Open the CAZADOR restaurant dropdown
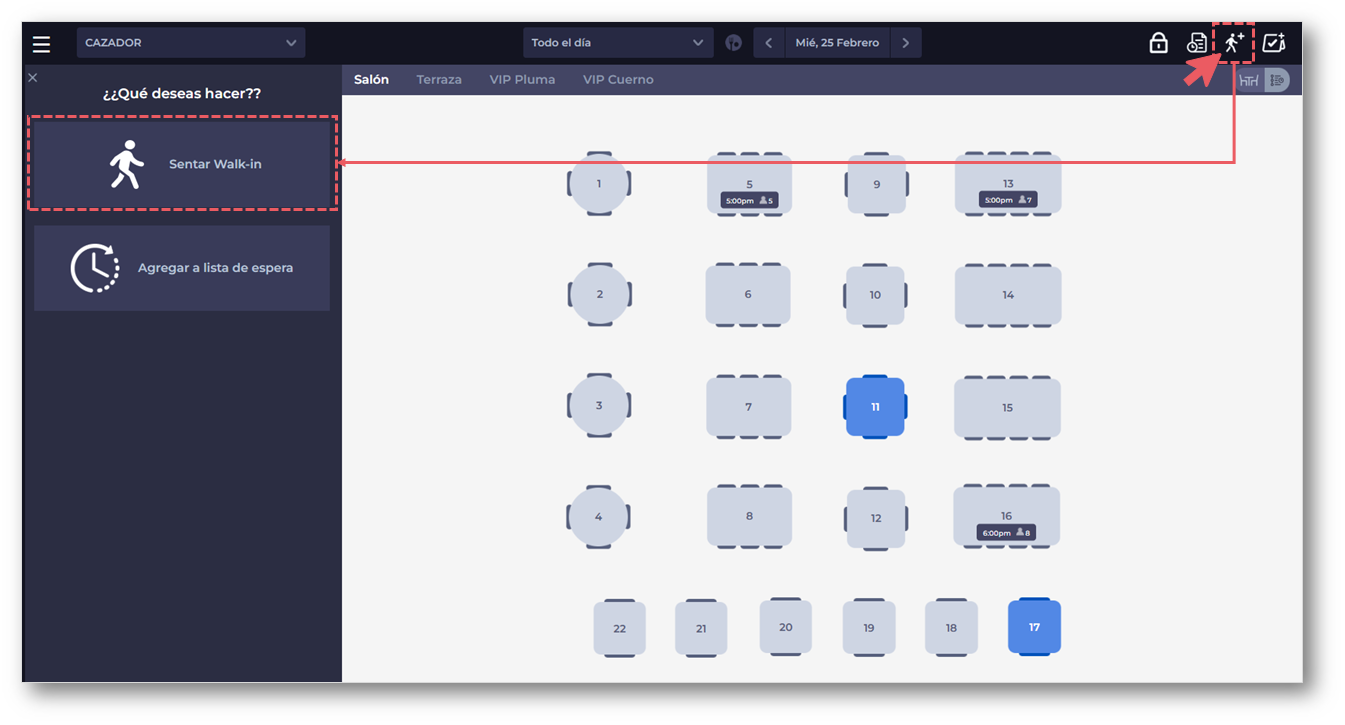The width and height of the screenshot is (1345, 725). (191, 43)
